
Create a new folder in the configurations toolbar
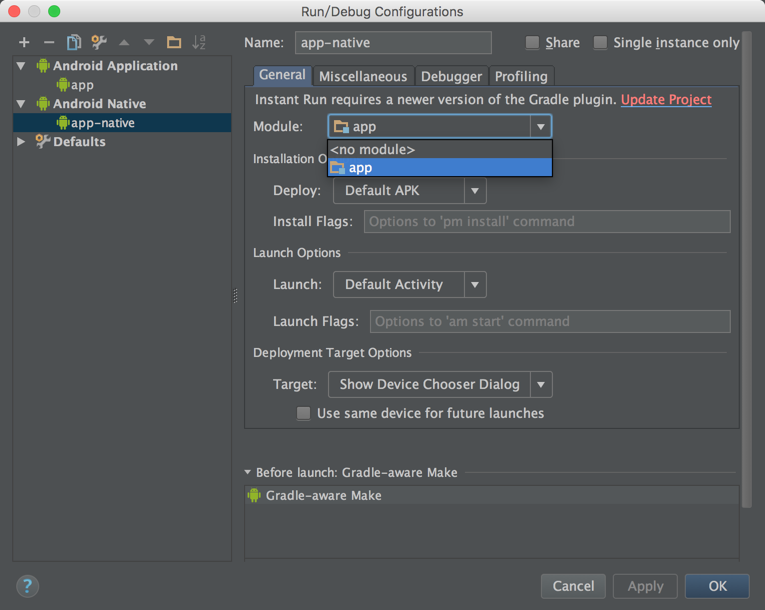tap(174, 42)
